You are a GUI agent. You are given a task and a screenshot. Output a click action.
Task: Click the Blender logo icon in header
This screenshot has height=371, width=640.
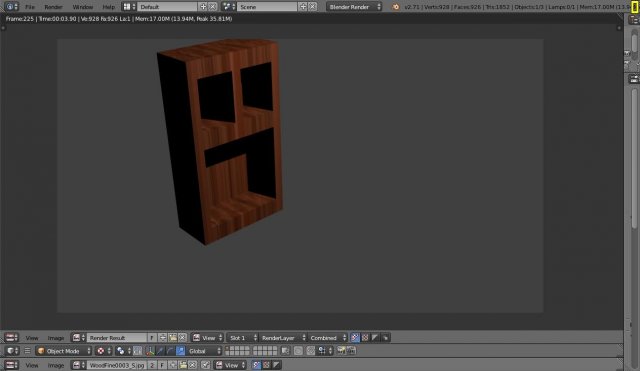pos(396,7)
